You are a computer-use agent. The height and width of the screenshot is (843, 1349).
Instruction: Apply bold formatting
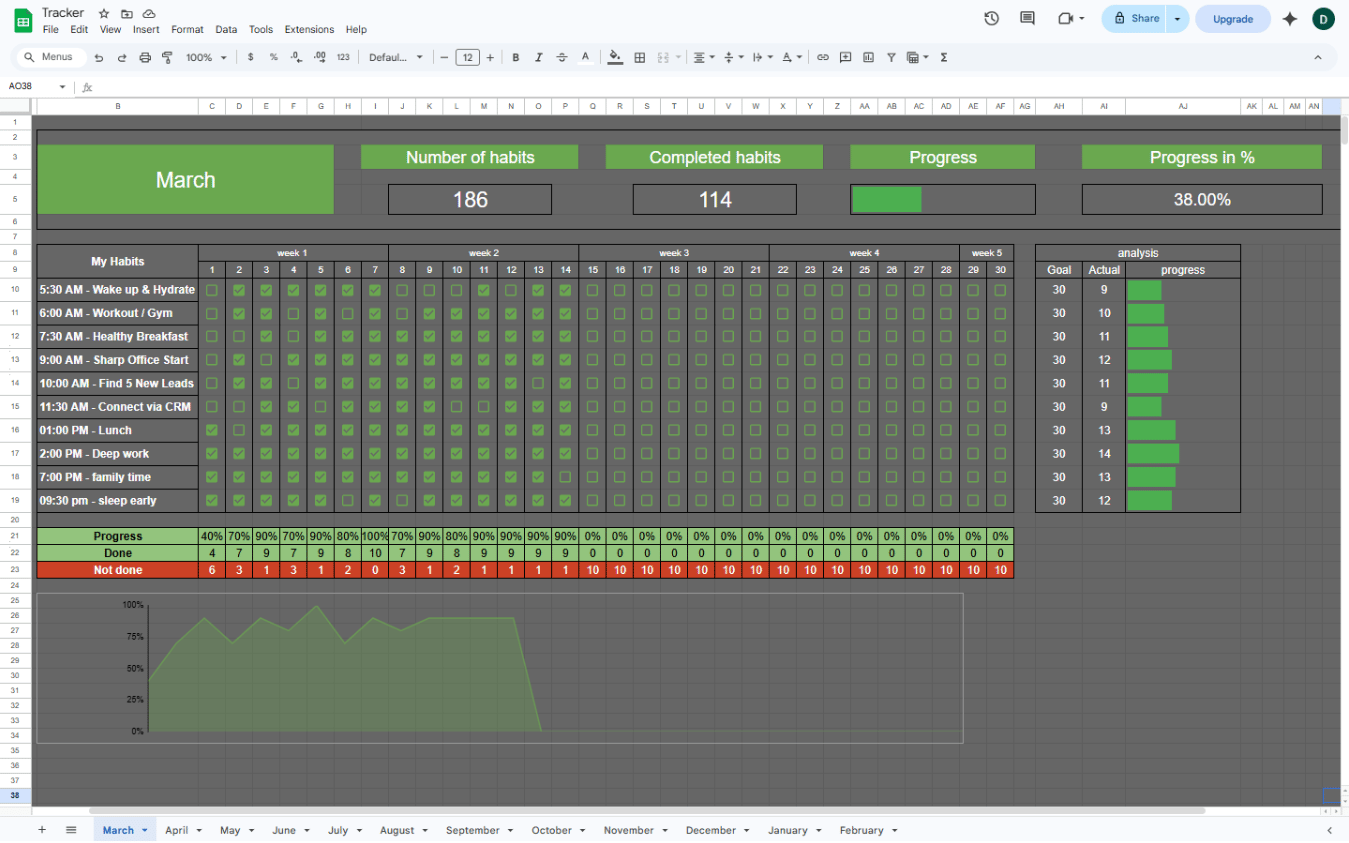[516, 58]
